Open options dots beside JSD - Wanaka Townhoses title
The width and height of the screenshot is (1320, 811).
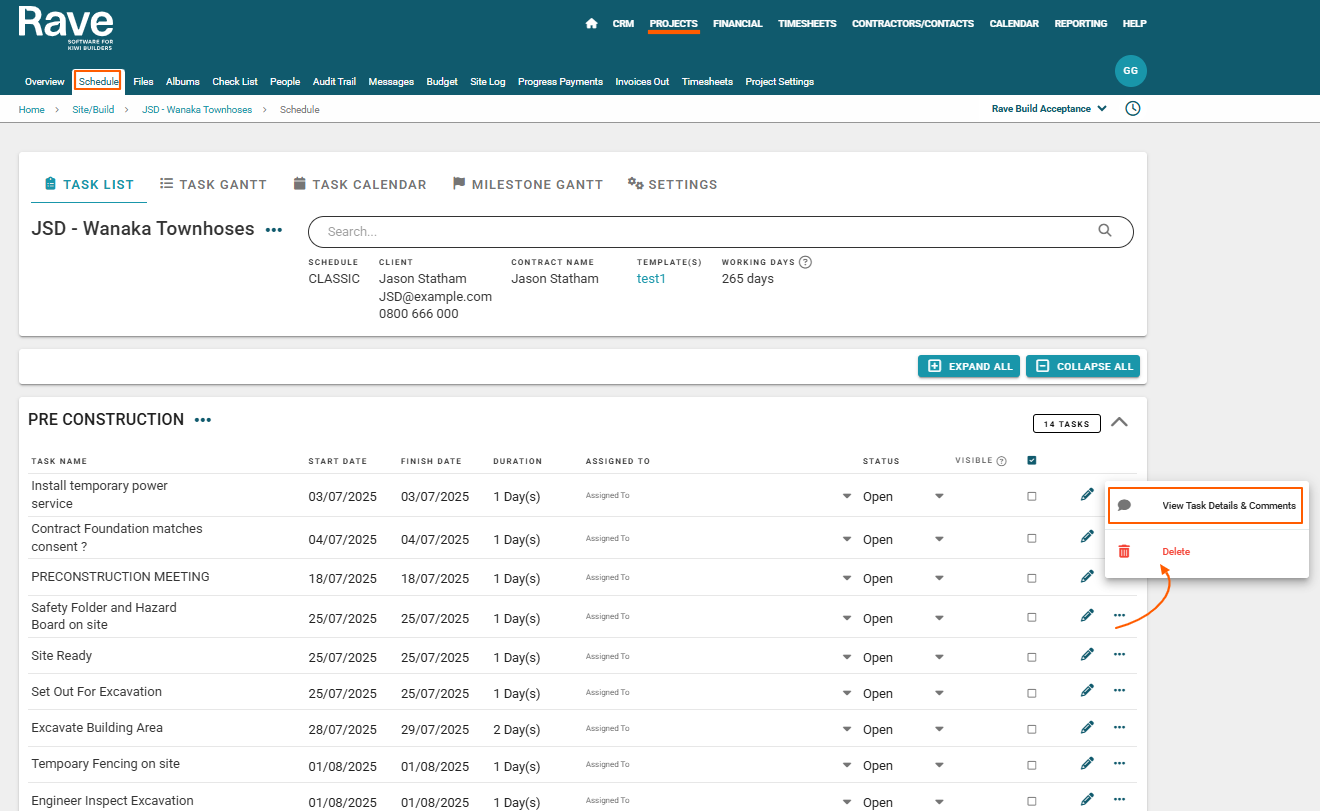coord(274,230)
